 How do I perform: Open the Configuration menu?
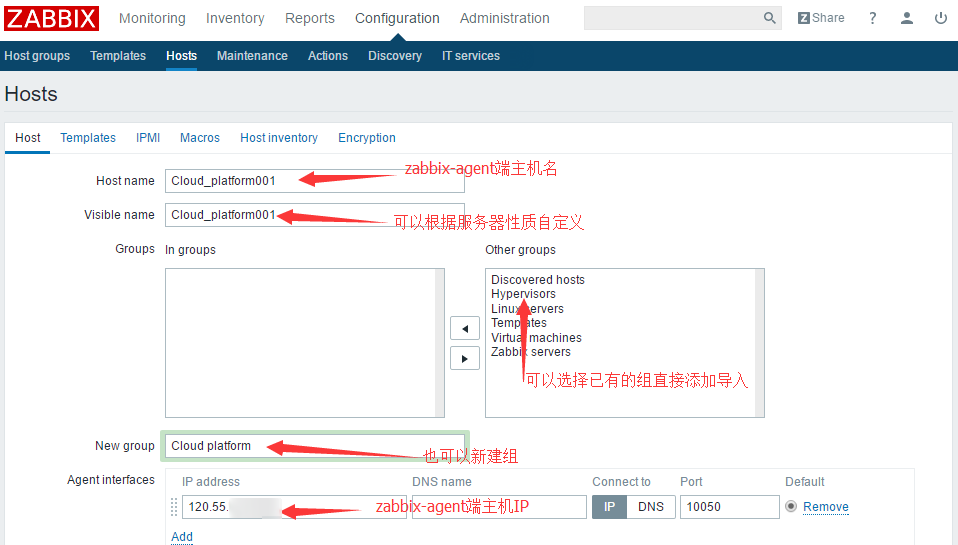click(x=397, y=18)
